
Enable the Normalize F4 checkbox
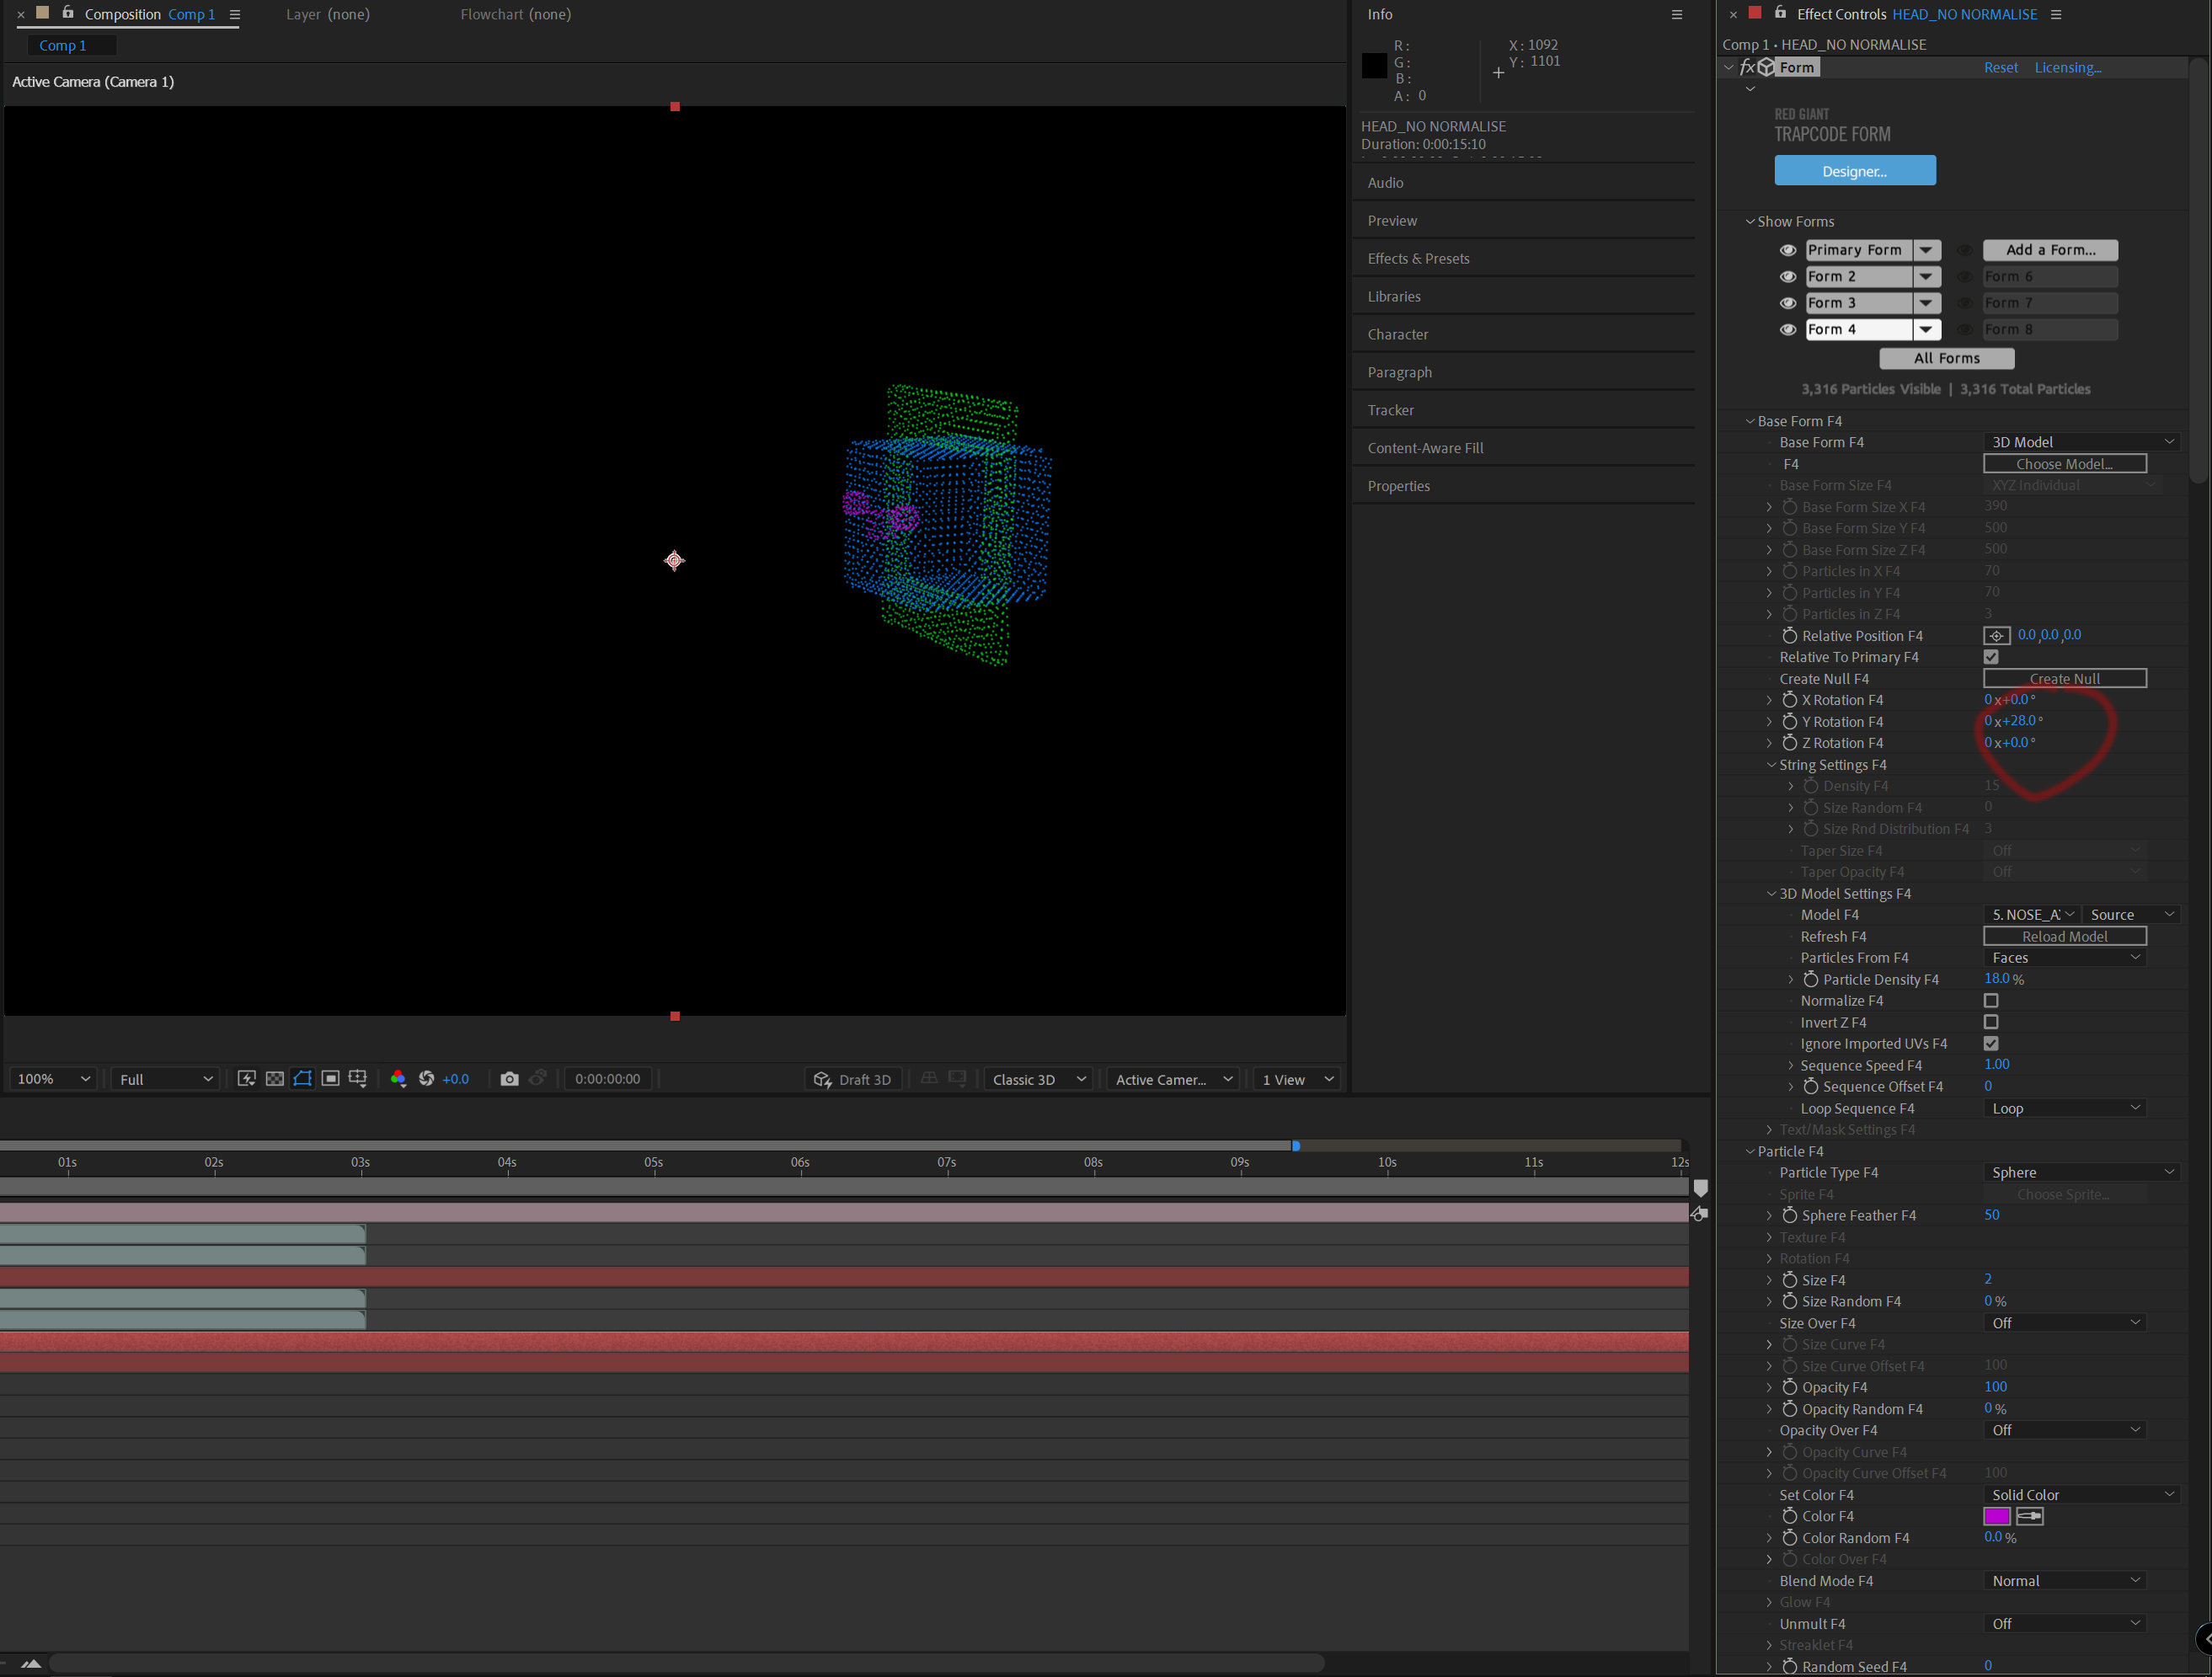[1990, 1000]
